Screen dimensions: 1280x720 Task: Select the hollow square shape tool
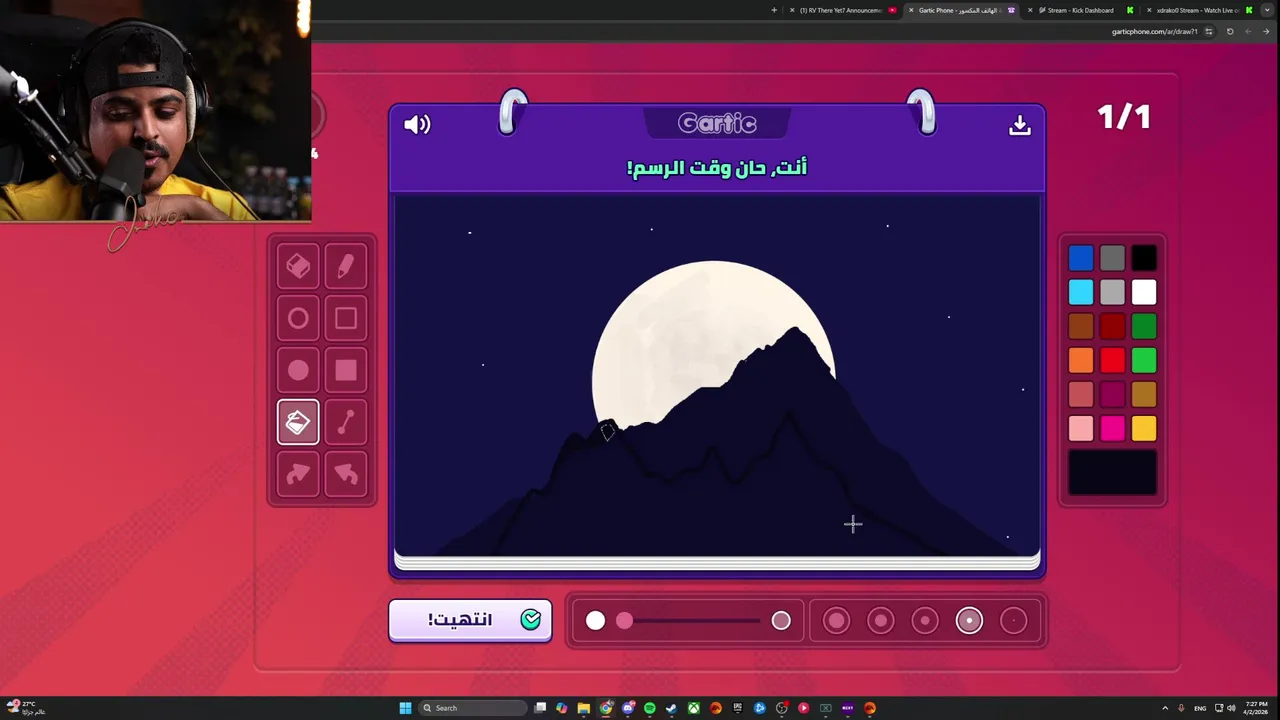pyautogui.click(x=346, y=318)
